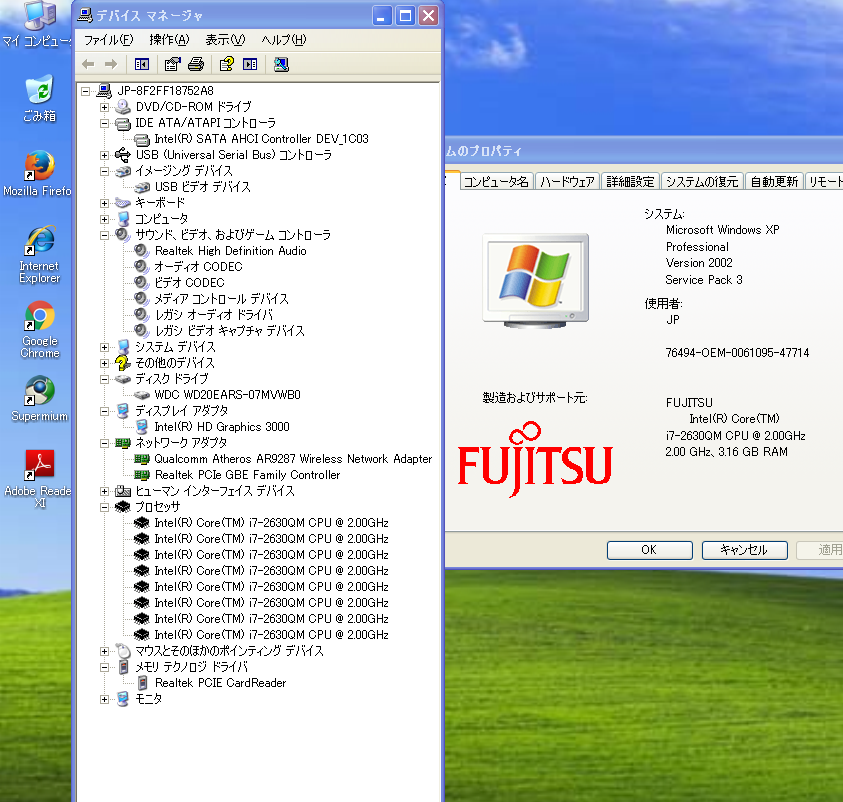Open the ファイル(F) menu
Screen dimensions: 843x802
[x=109, y=40]
